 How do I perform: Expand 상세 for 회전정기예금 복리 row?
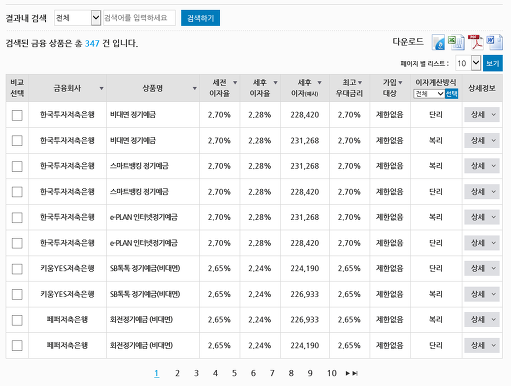(x=482, y=320)
